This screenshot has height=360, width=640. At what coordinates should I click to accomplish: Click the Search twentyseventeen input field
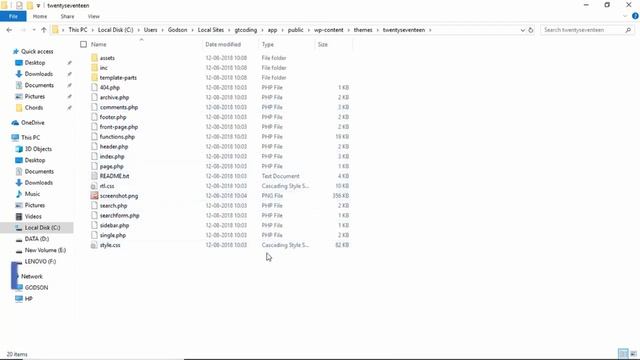582,30
